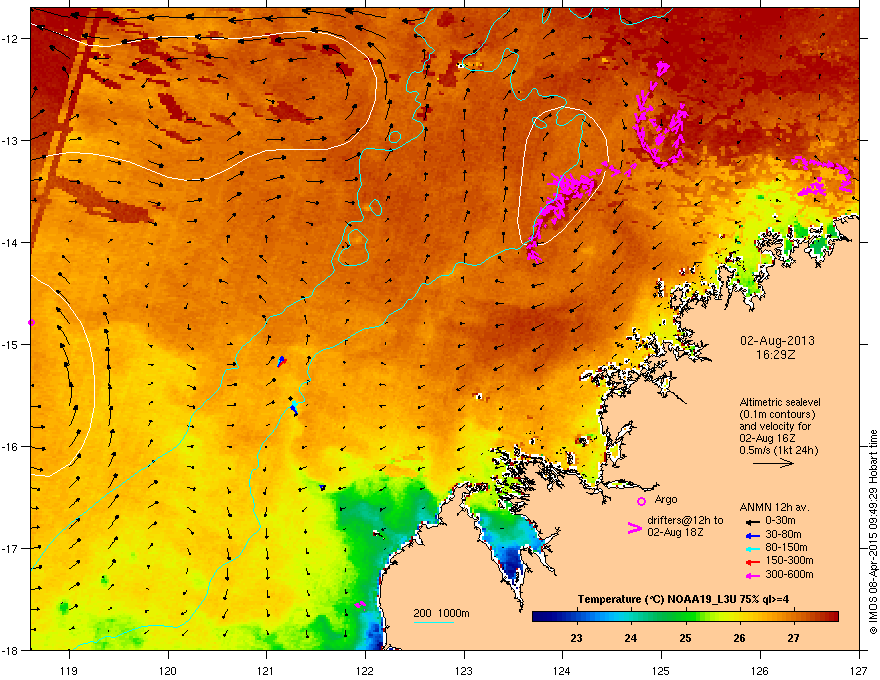Click the '02-Aug-2013' date text

[x=777, y=341]
